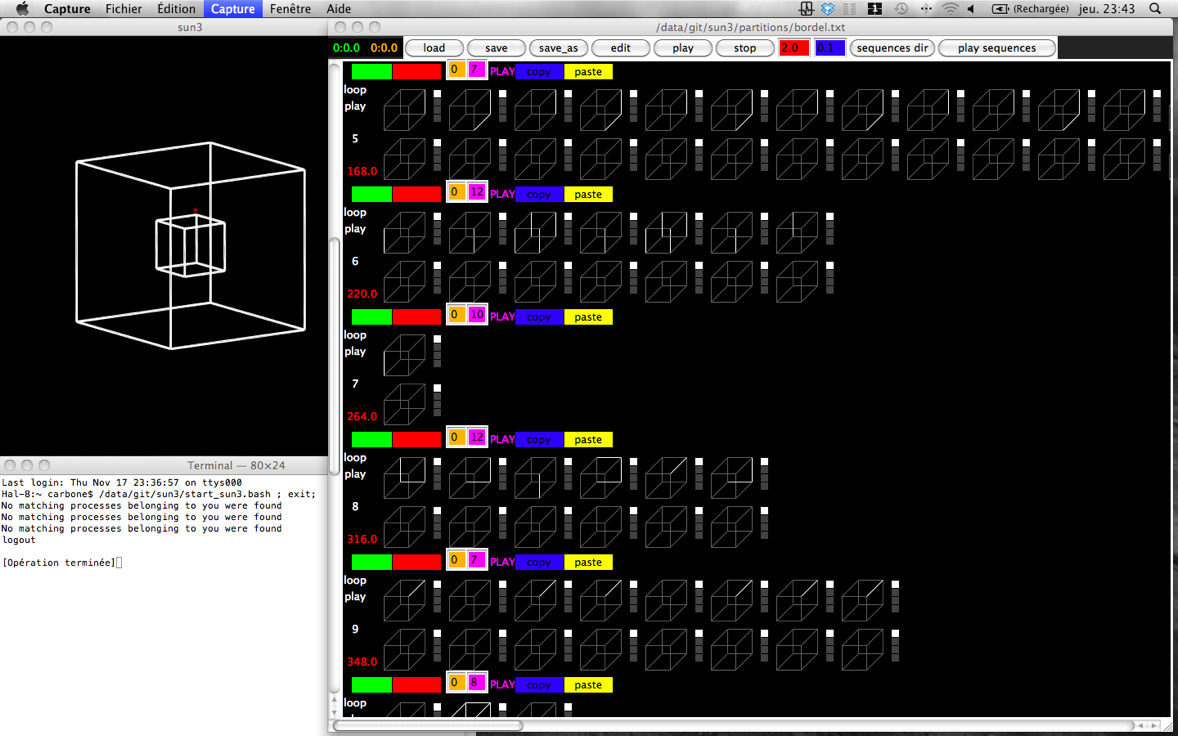The width and height of the screenshot is (1178, 736).
Task: Click the red 264.0 value
Action: (x=362, y=417)
